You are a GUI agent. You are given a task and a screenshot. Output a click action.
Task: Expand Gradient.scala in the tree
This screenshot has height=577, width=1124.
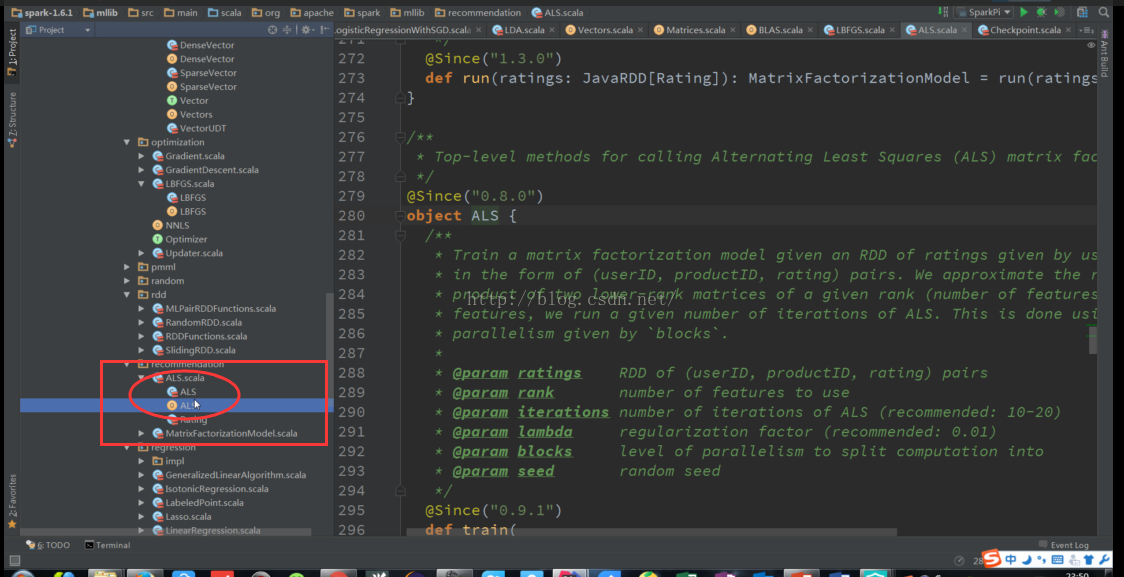coord(141,156)
